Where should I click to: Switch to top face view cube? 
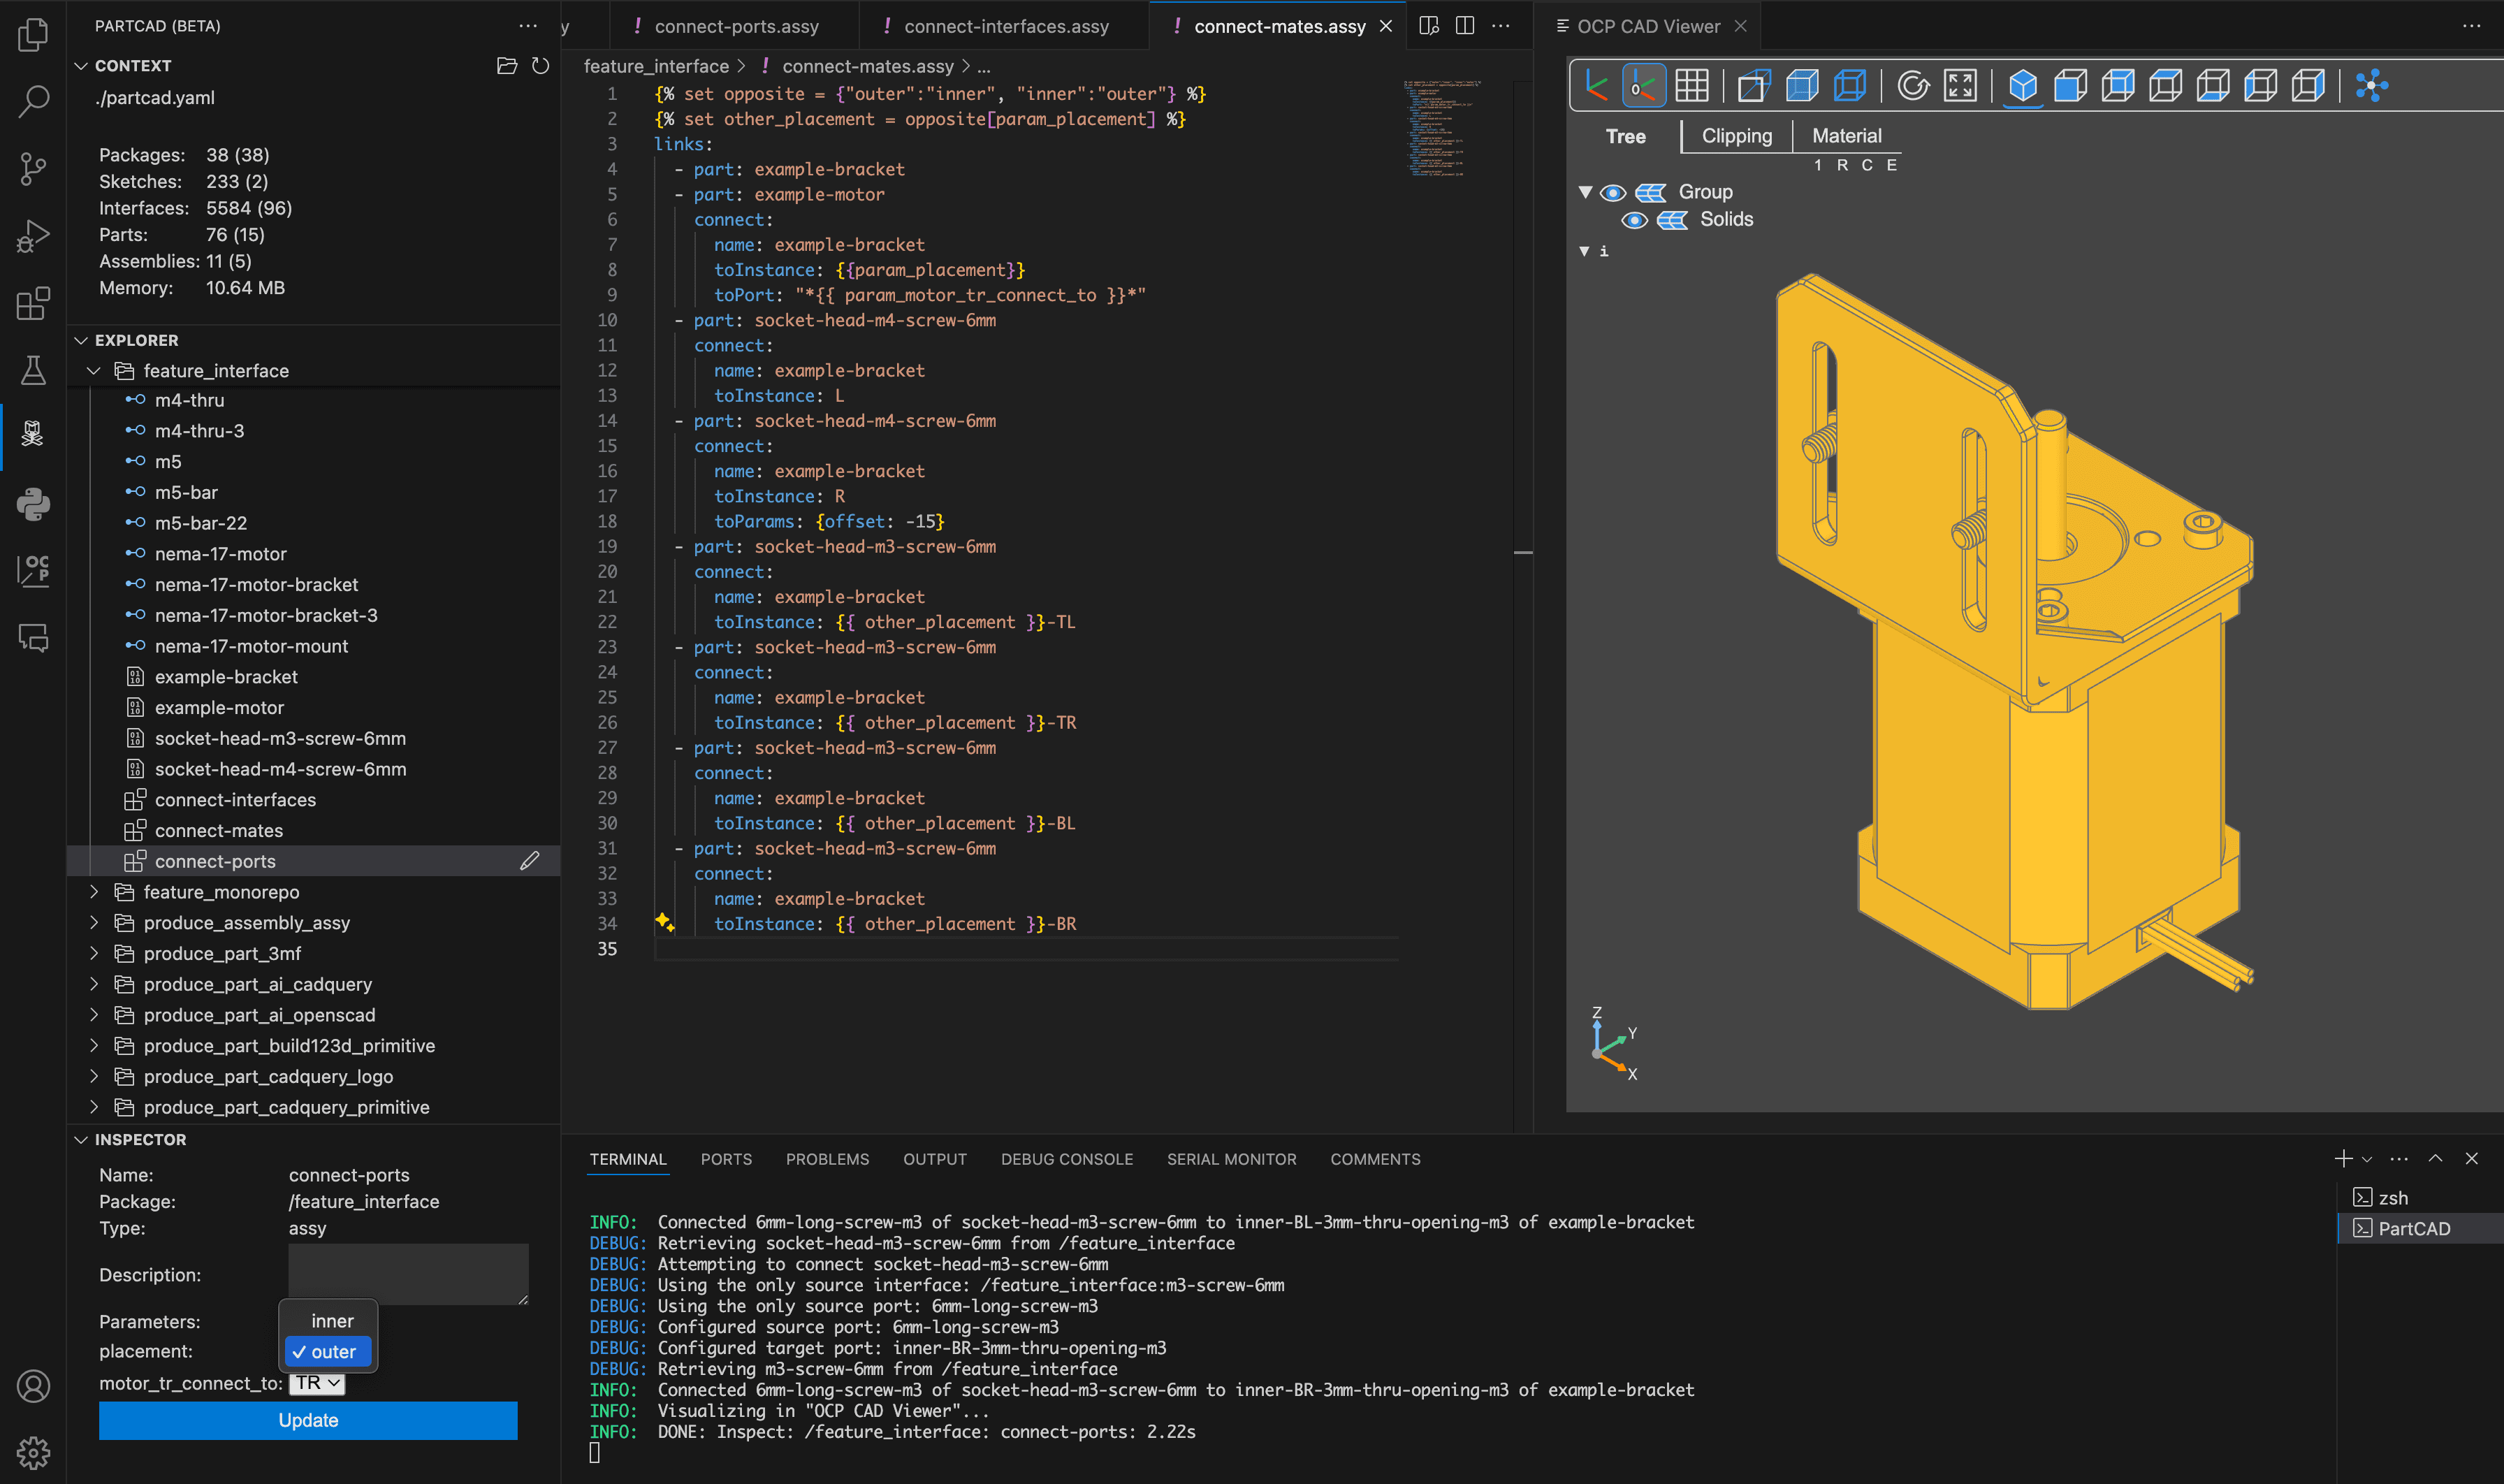2165,86
